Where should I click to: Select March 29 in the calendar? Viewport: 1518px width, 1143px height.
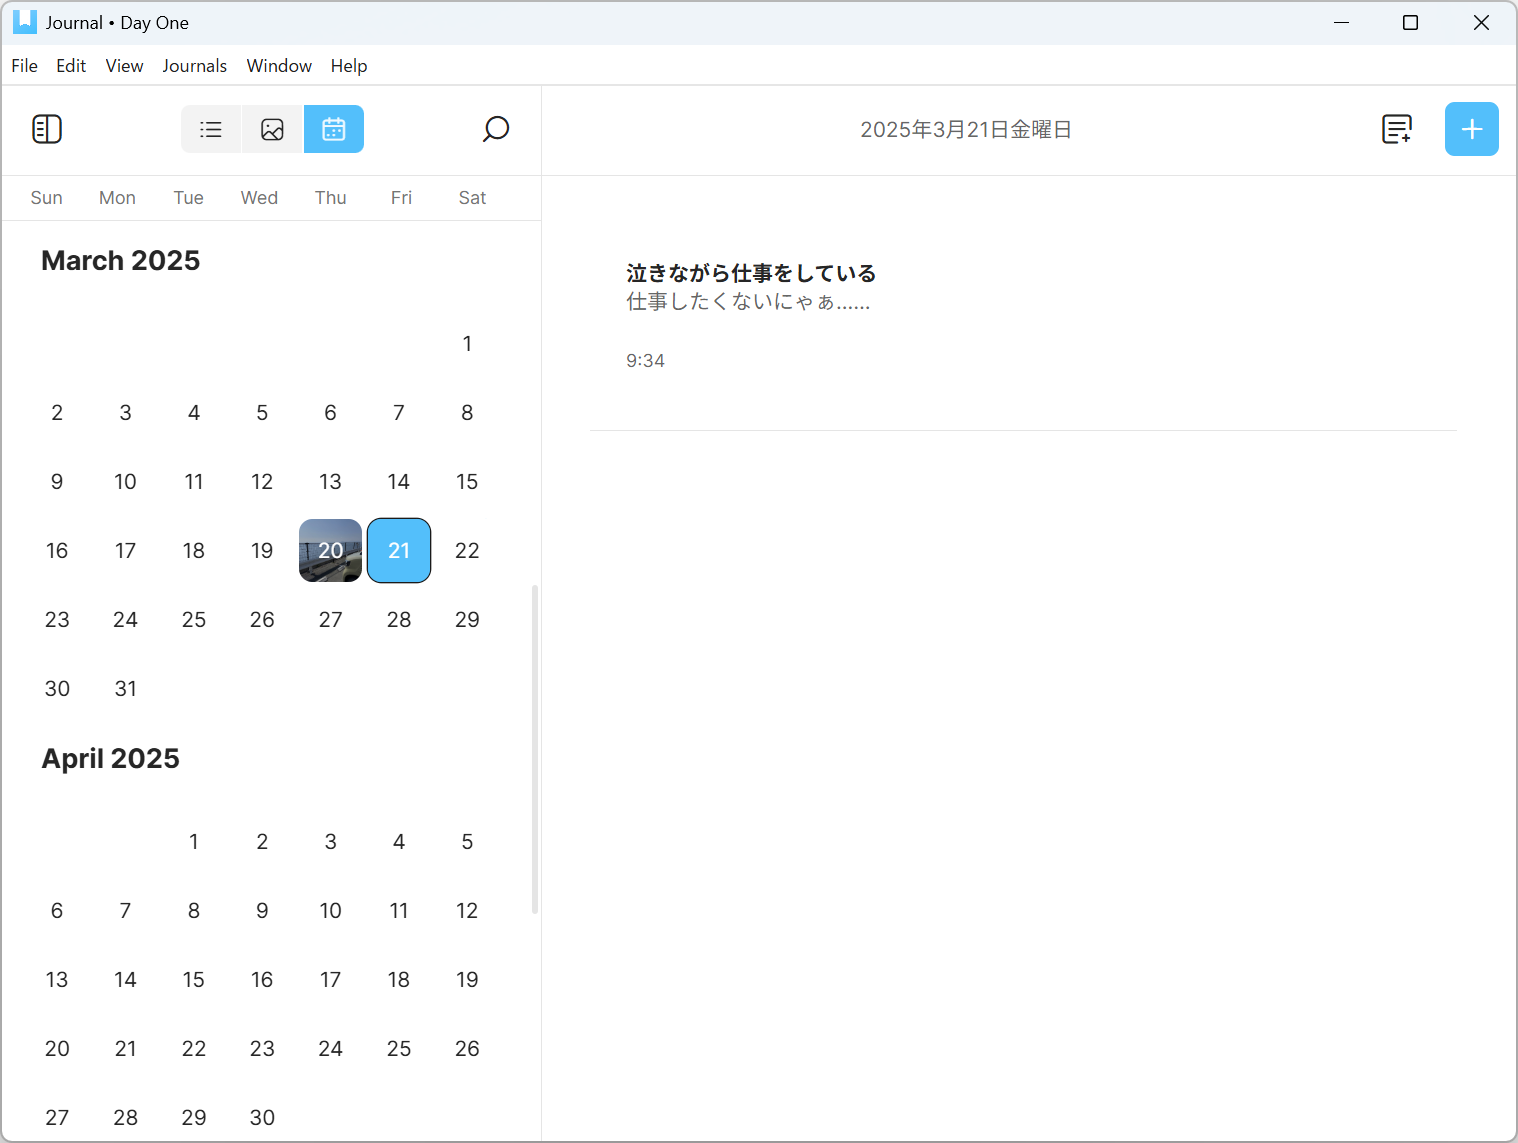click(467, 619)
